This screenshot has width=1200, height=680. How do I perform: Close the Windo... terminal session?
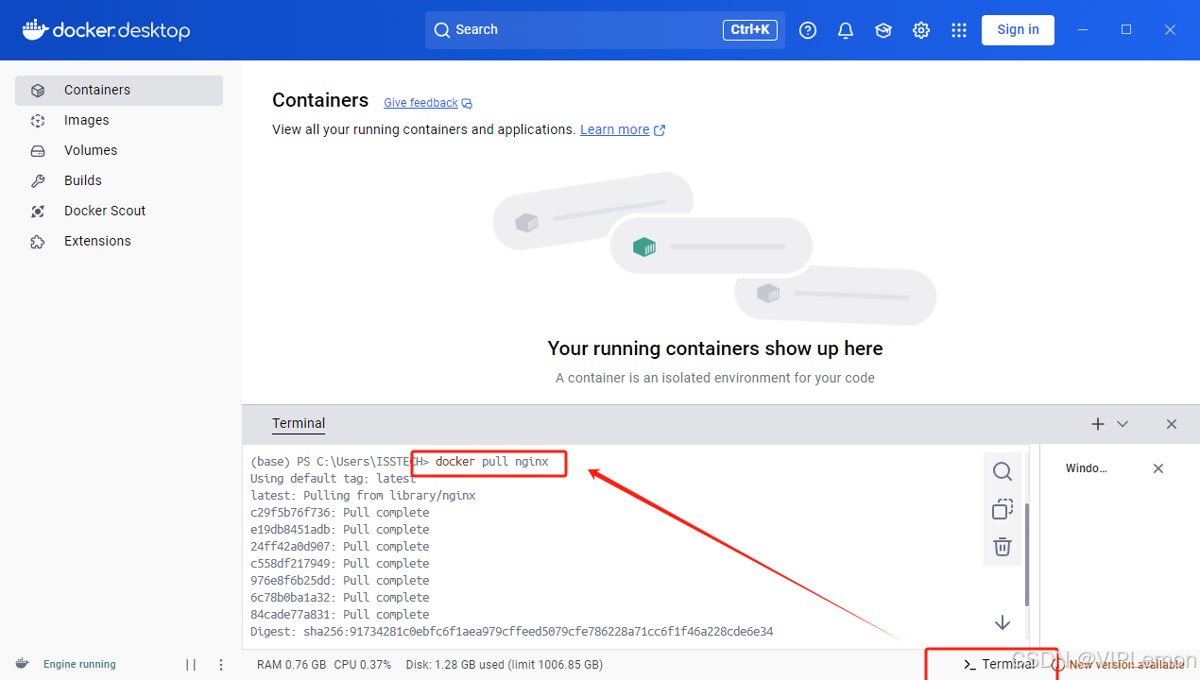pyautogui.click(x=1158, y=468)
